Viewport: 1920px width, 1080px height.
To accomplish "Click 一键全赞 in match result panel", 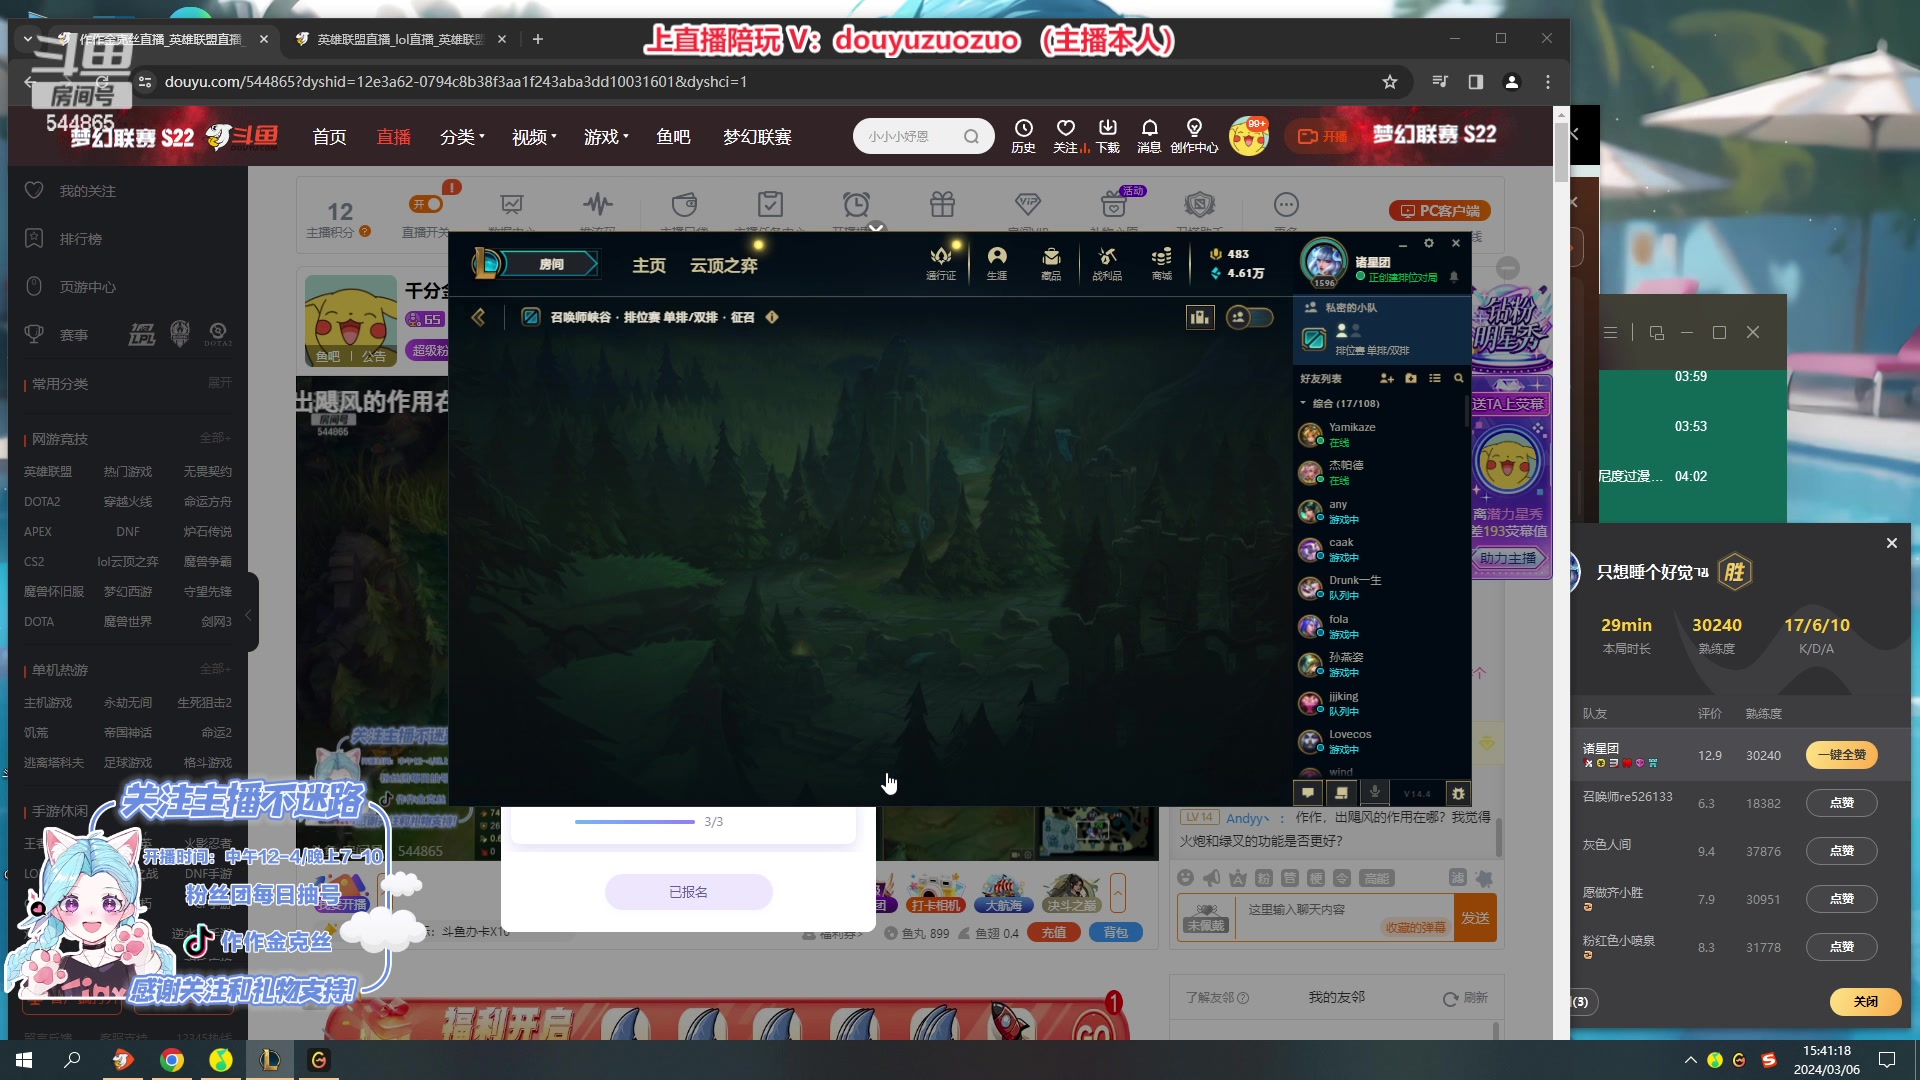I will tap(1841, 755).
